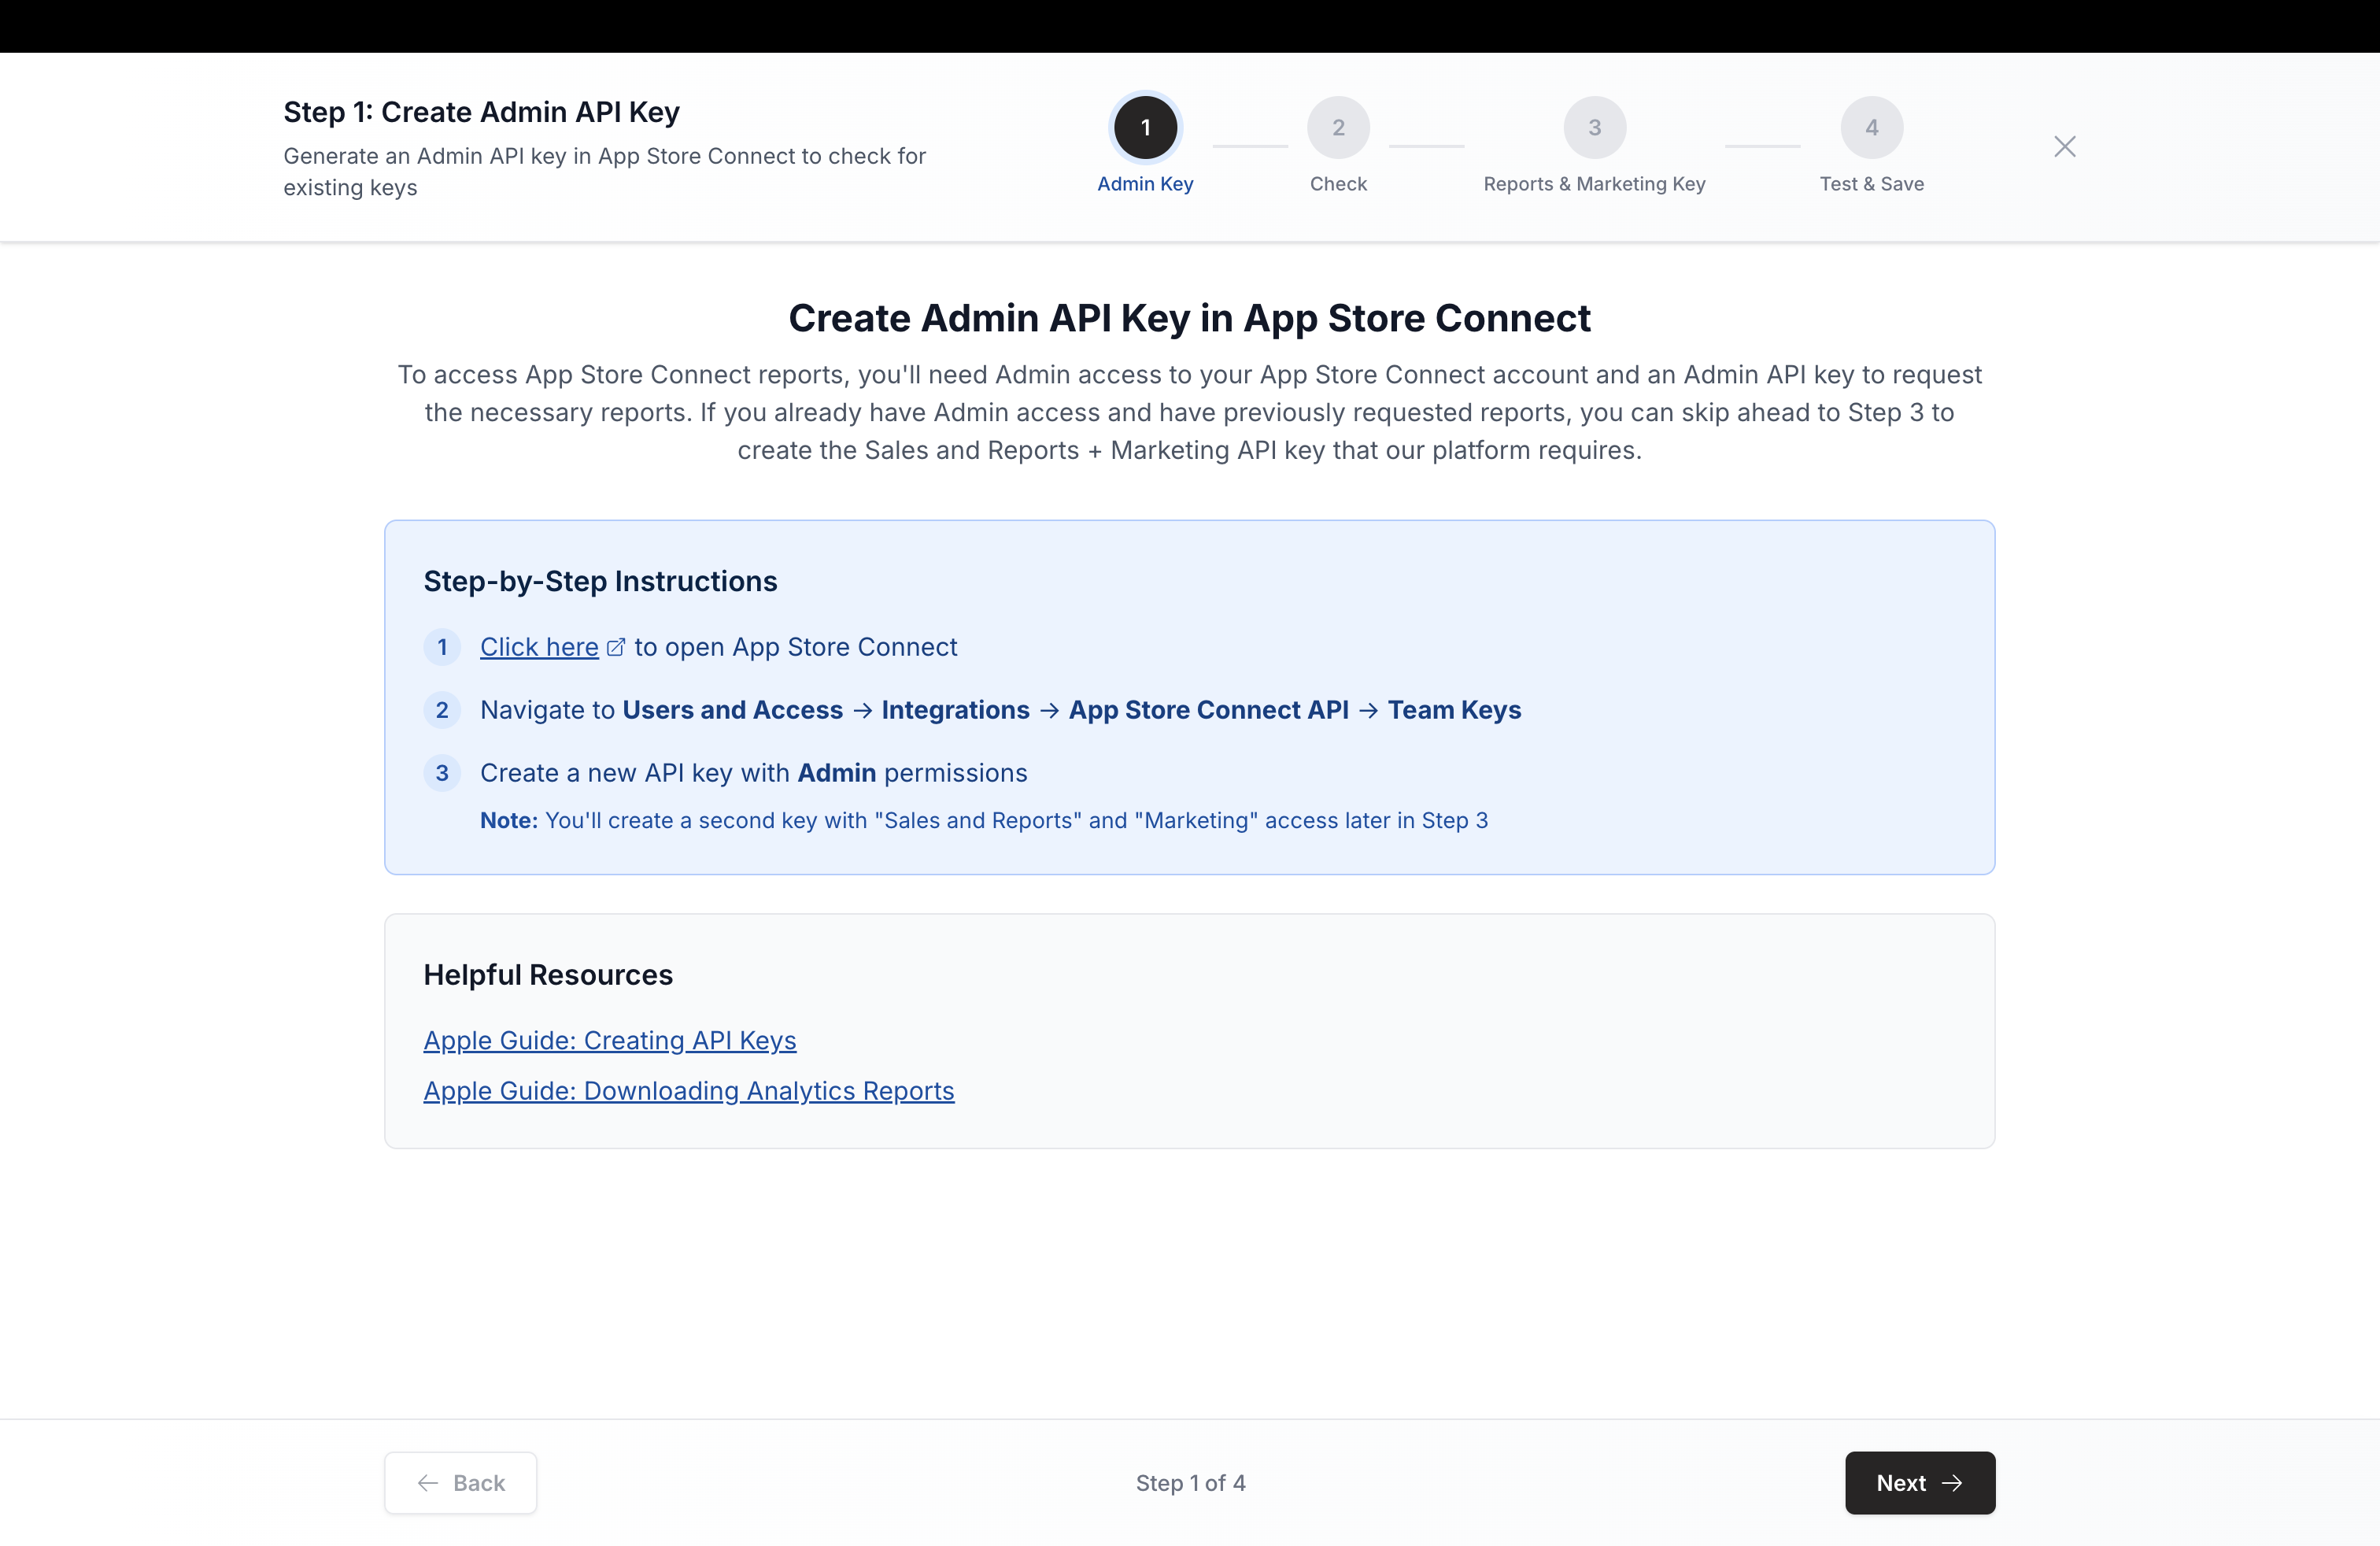This screenshot has height=1546, width=2380.
Task: Jump to Test & Save step
Action: click(1871, 184)
